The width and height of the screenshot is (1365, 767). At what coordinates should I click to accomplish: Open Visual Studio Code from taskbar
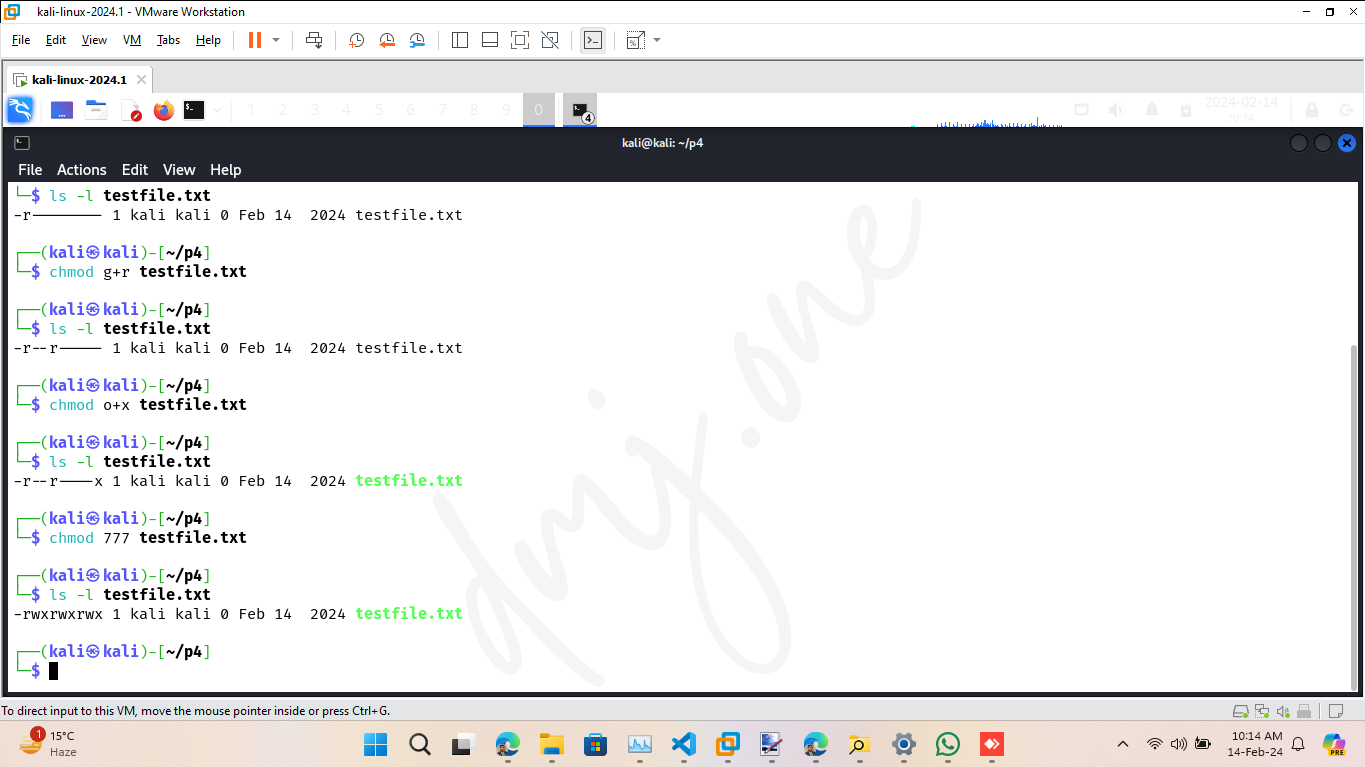tap(683, 744)
